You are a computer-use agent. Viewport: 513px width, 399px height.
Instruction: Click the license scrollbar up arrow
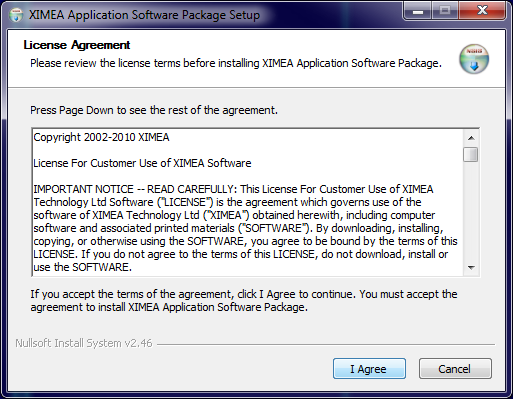point(471,138)
